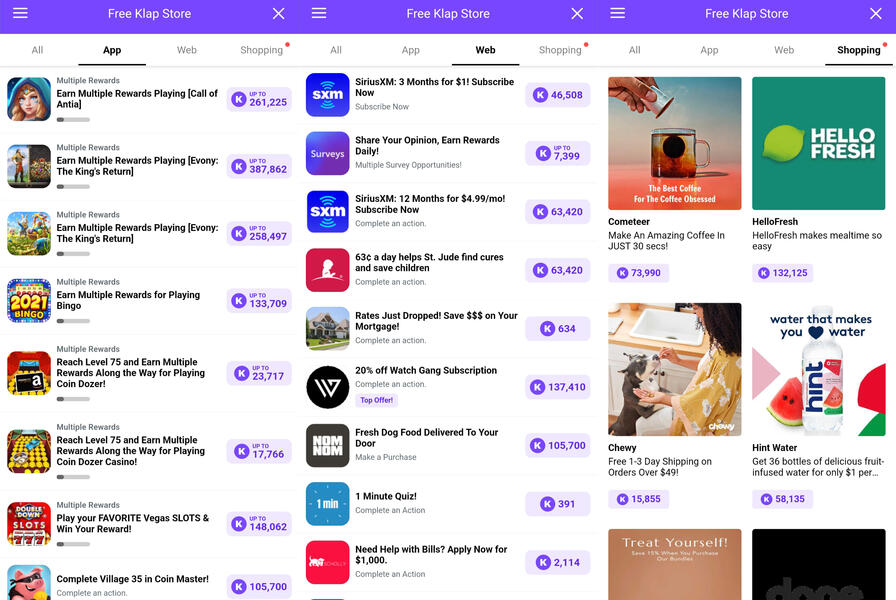The height and width of the screenshot is (600, 896).
Task: Click the 1 min quiz clock icon
Action: 327,503
